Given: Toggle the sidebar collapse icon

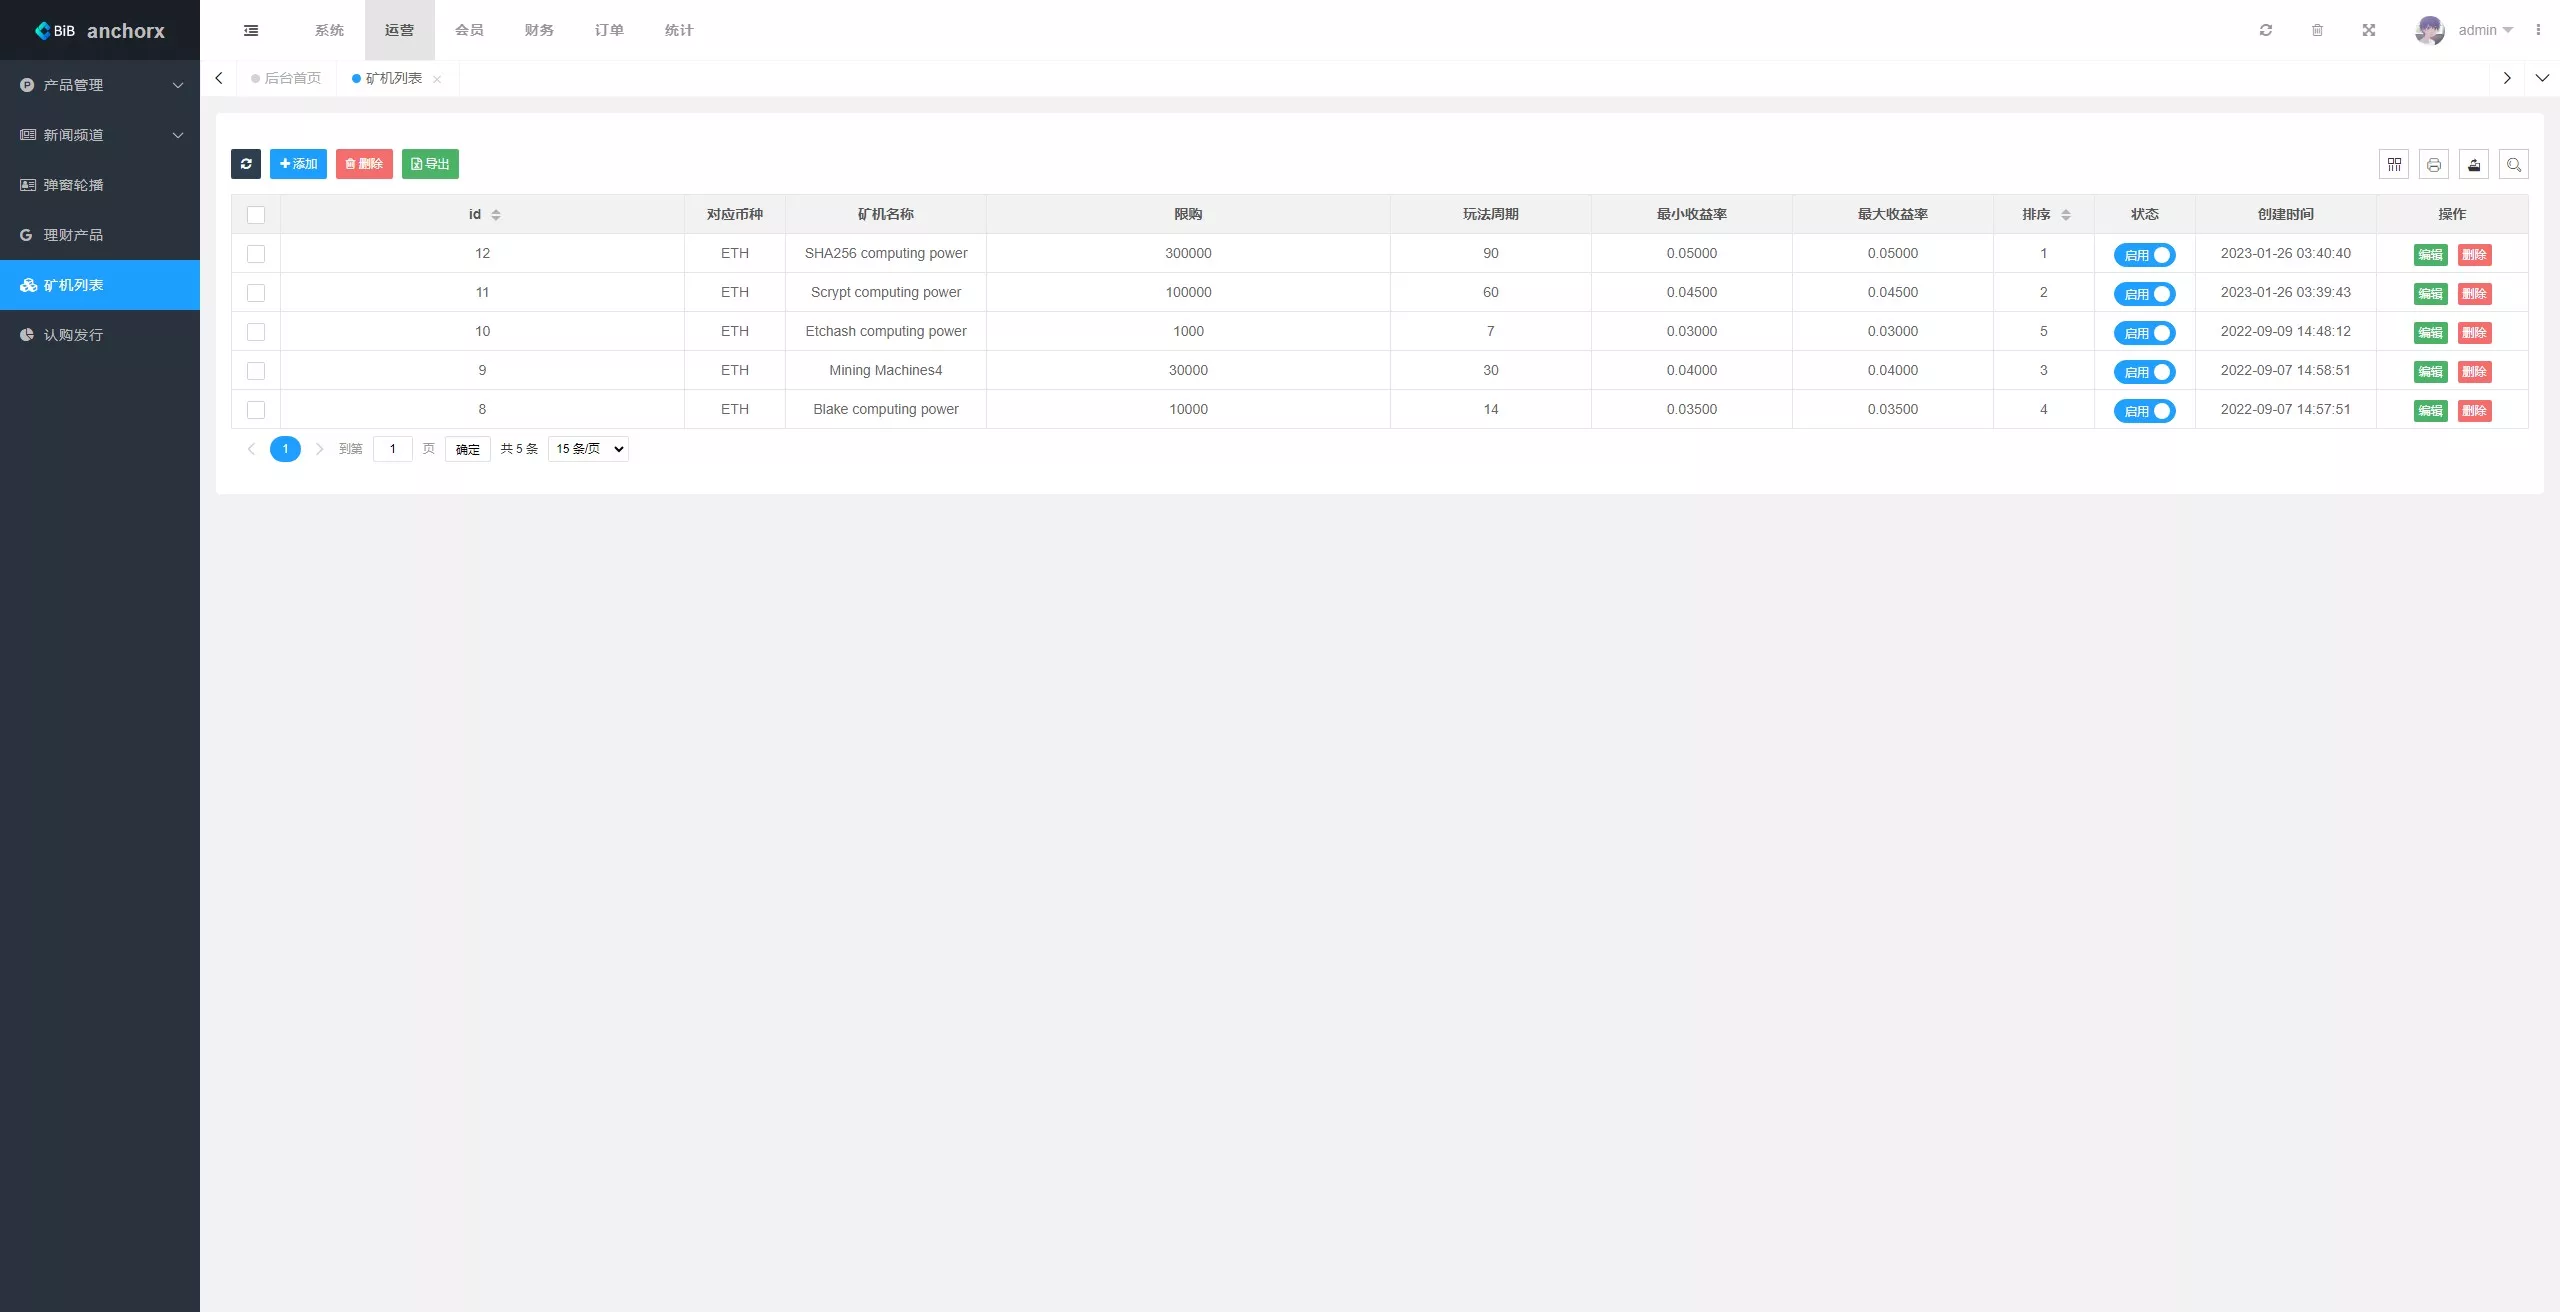Looking at the screenshot, I should 251,30.
